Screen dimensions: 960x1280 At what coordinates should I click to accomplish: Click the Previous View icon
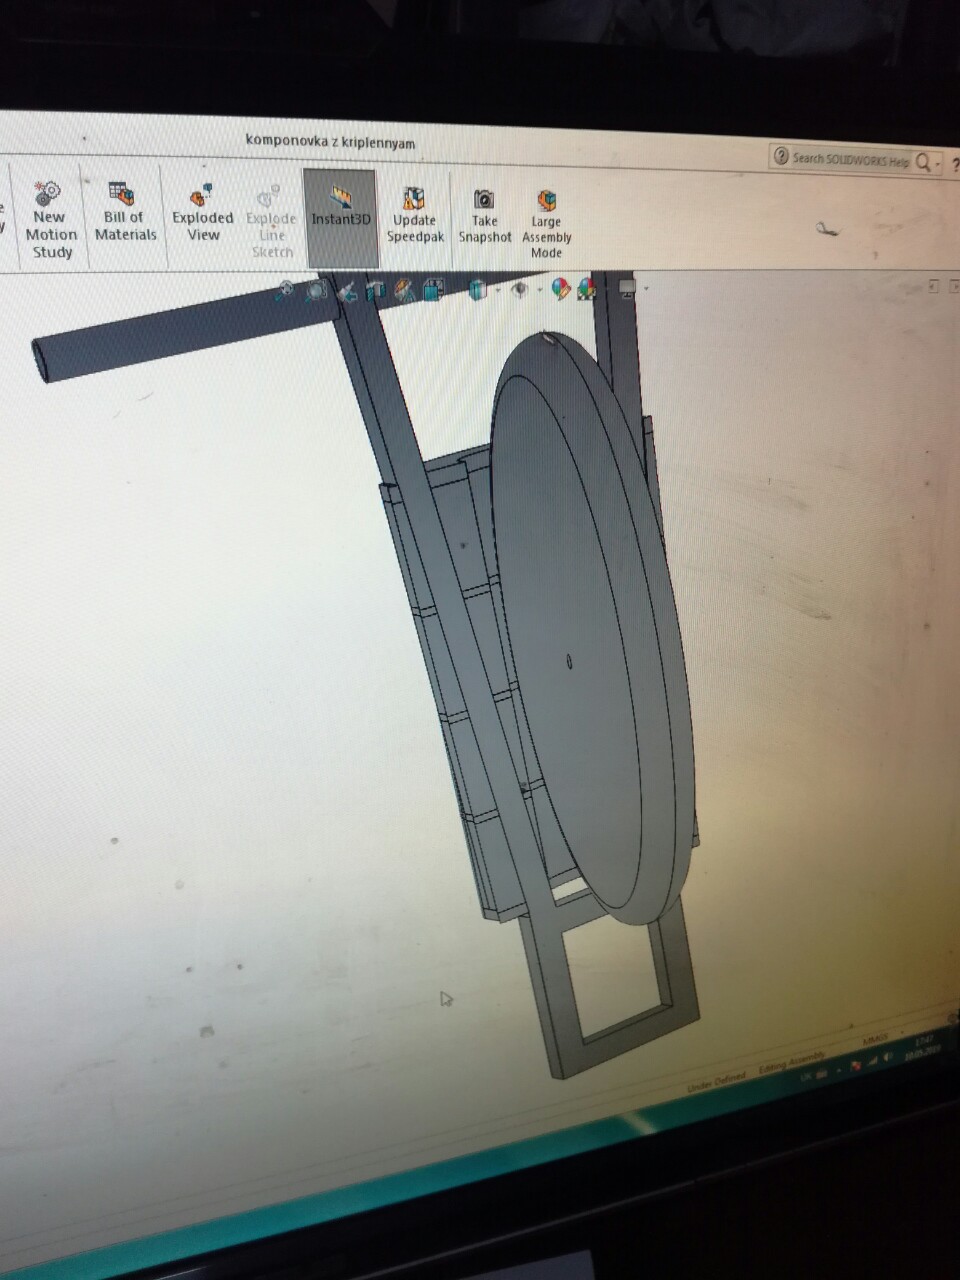coord(347,290)
